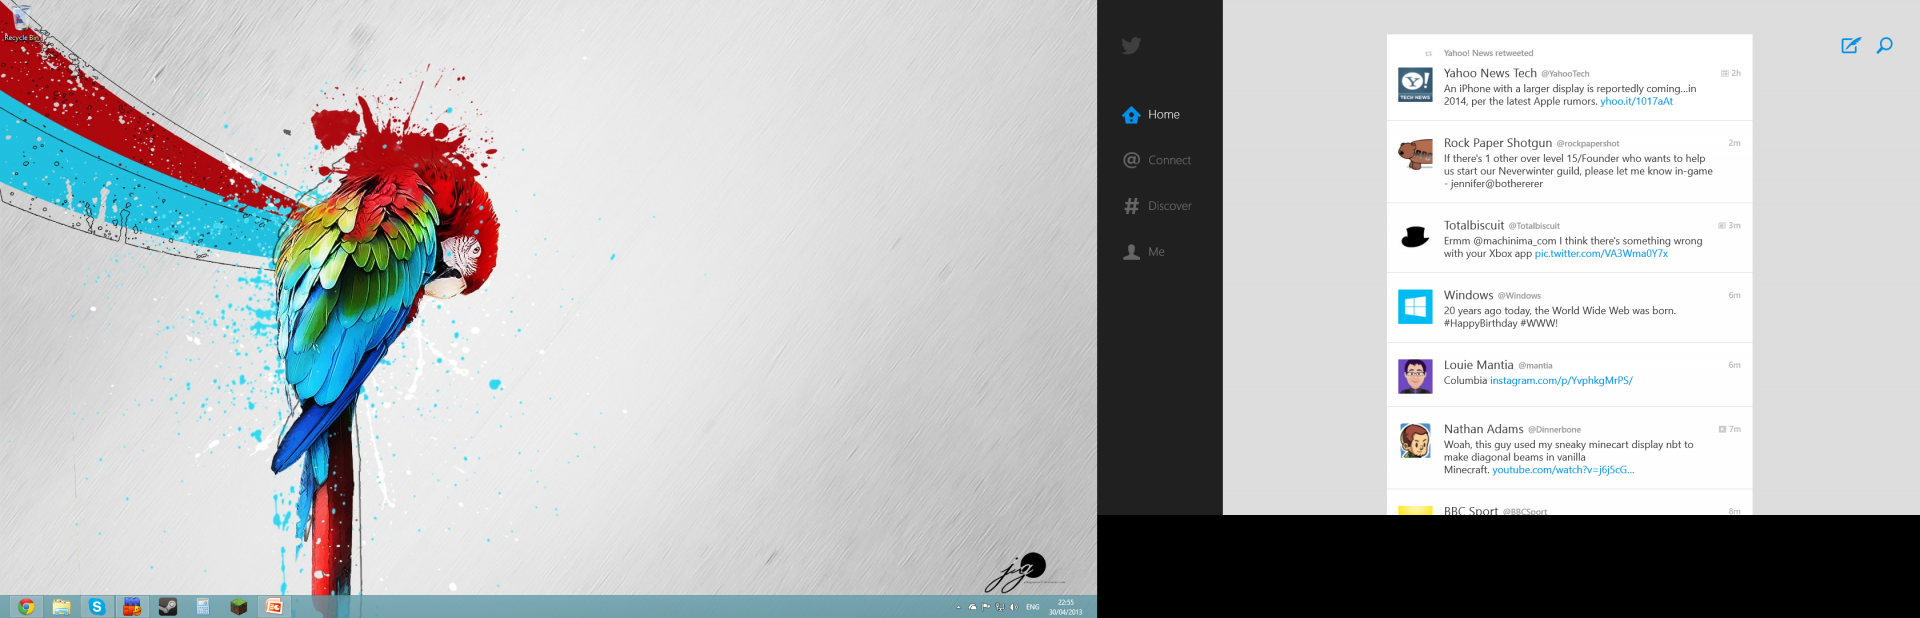Click the @rockpapershot handle
1920x618 pixels.
click(x=1588, y=144)
